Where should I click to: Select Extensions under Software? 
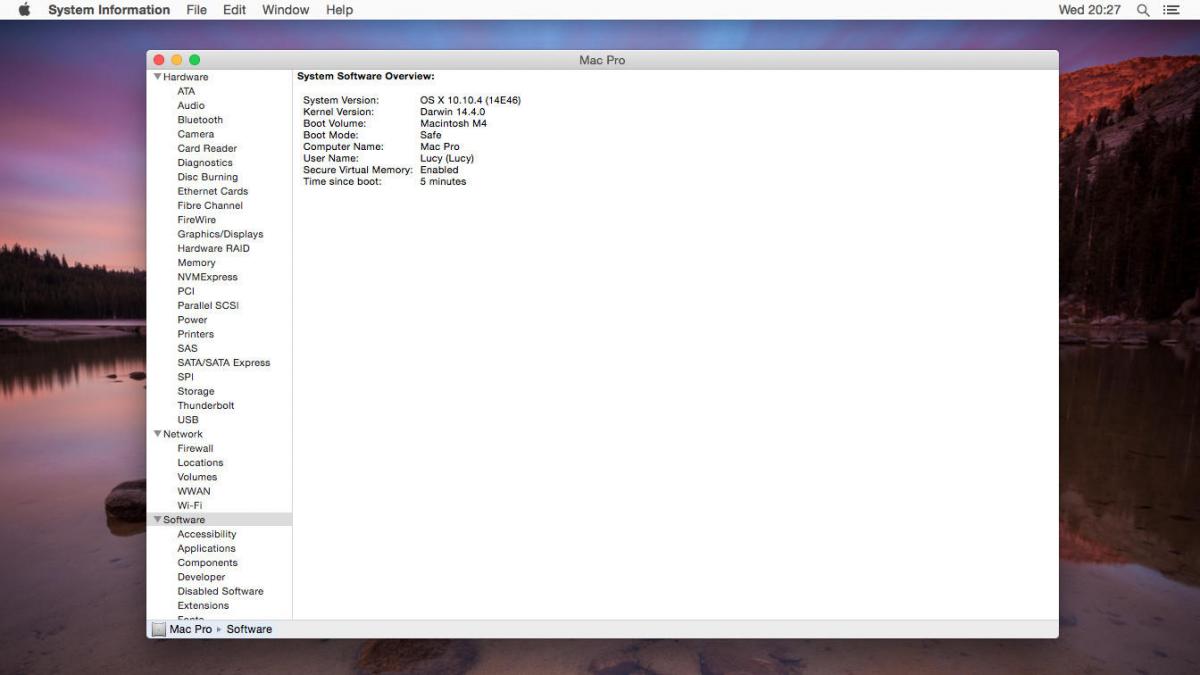[203, 605]
